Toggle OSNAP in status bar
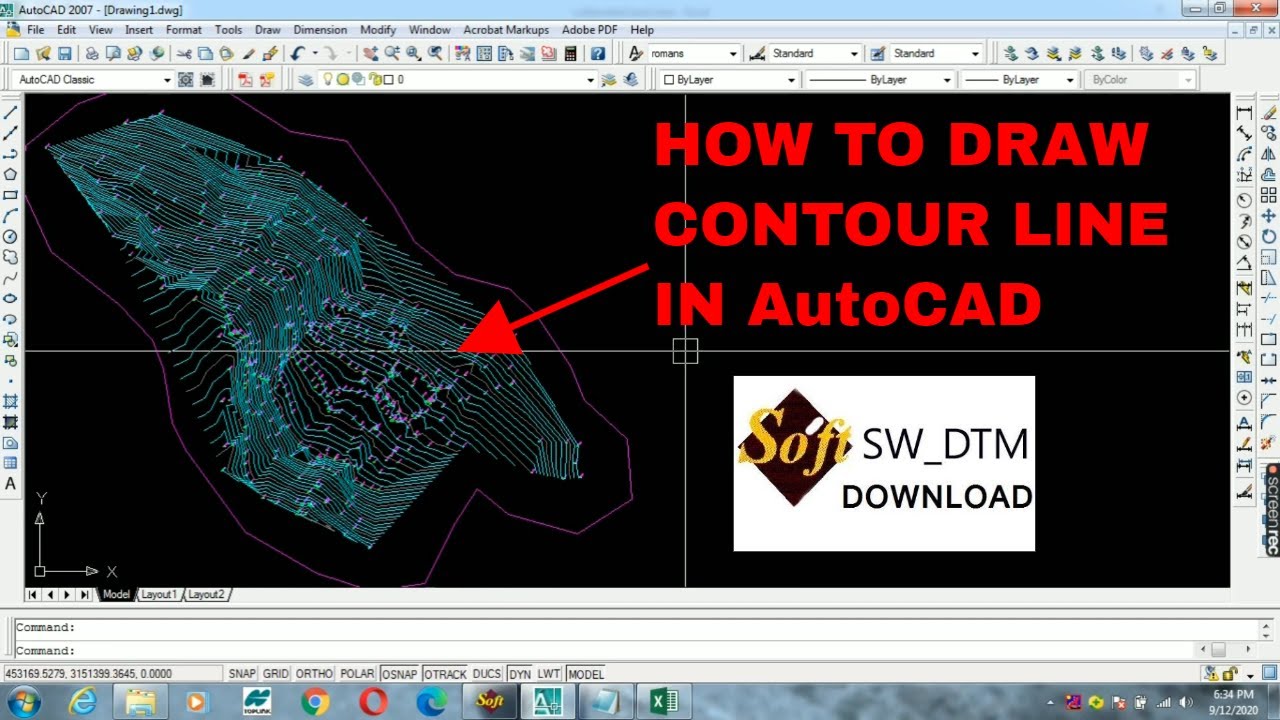 [399, 674]
